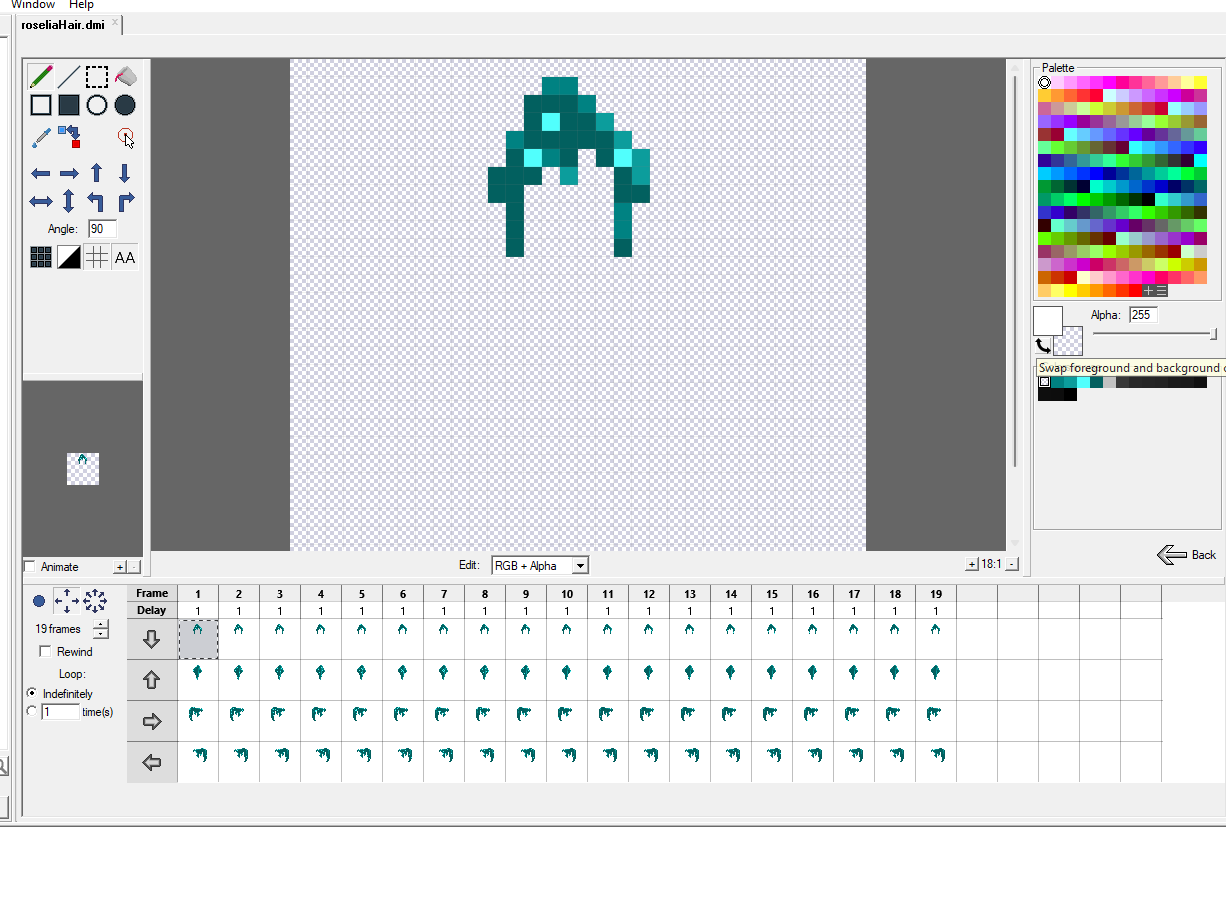The image size is (1226, 898).
Task: Select the single-direction dot icon
Action: click(39, 601)
